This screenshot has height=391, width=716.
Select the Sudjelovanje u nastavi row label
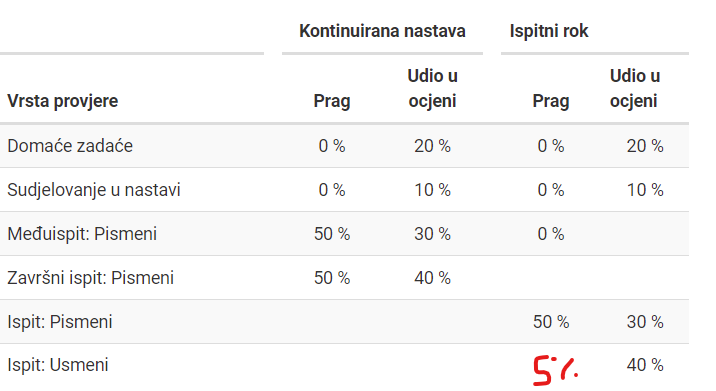click(94, 190)
